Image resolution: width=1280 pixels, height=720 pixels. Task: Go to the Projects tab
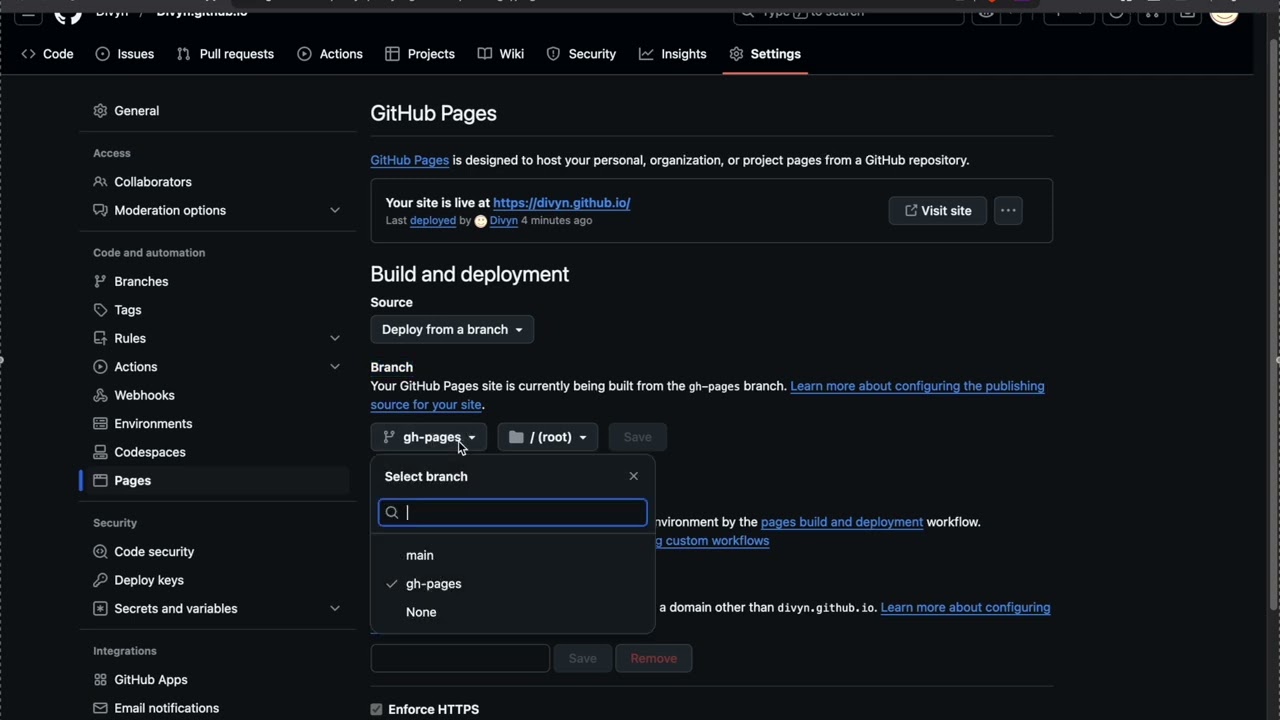[x=420, y=54]
